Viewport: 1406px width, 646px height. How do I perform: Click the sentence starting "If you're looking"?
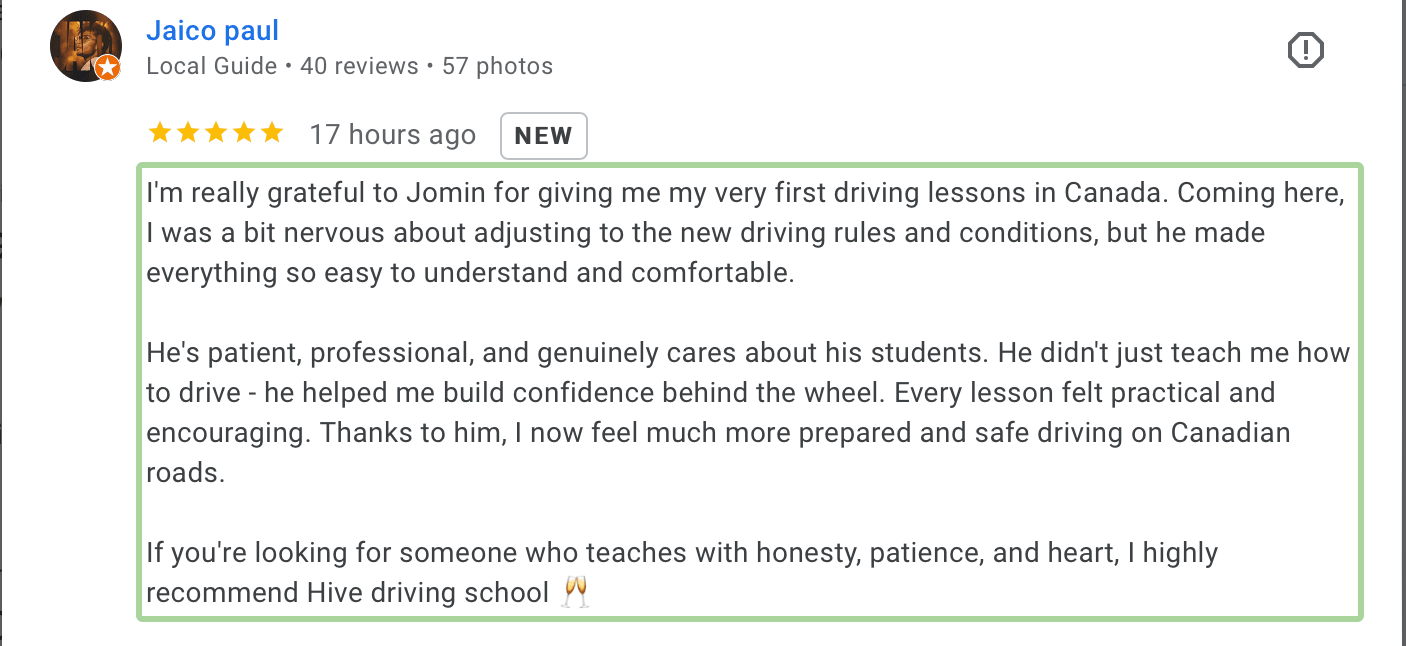680,552
